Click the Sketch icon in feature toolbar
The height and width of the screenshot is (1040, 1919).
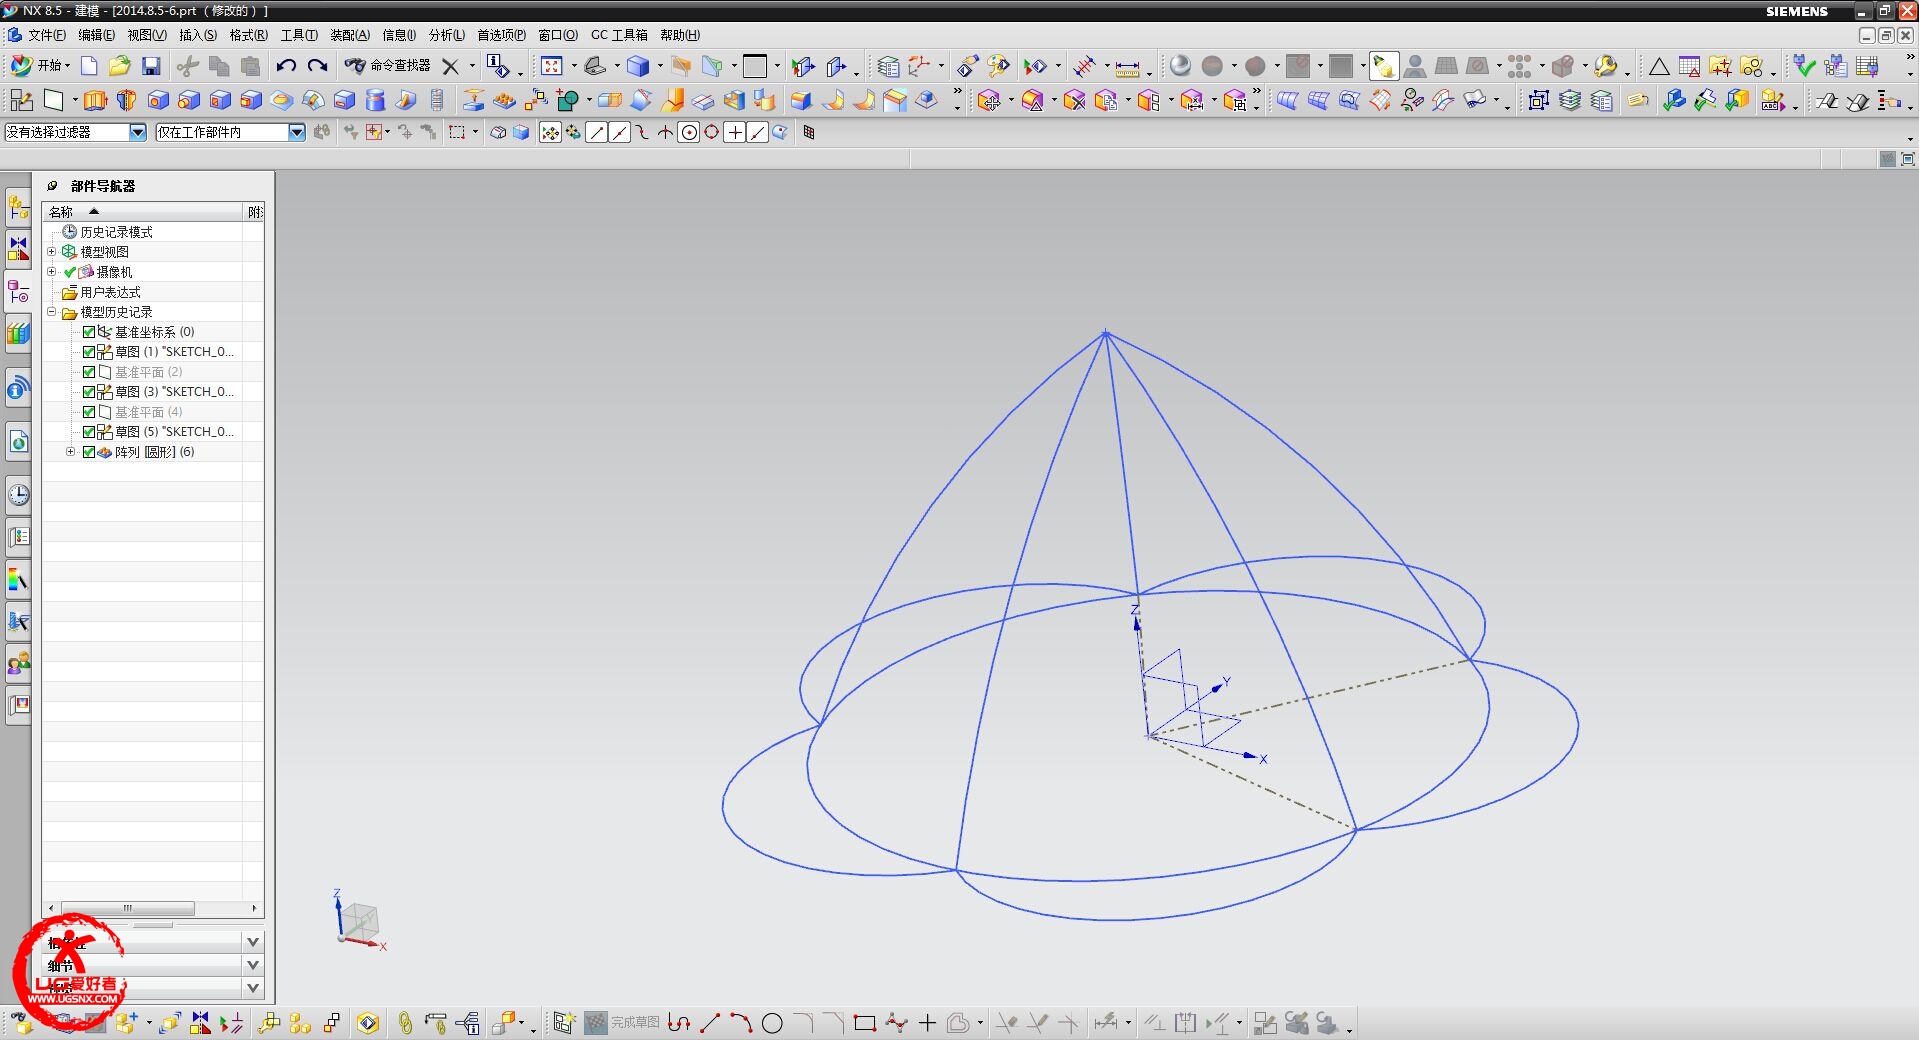click(21, 100)
